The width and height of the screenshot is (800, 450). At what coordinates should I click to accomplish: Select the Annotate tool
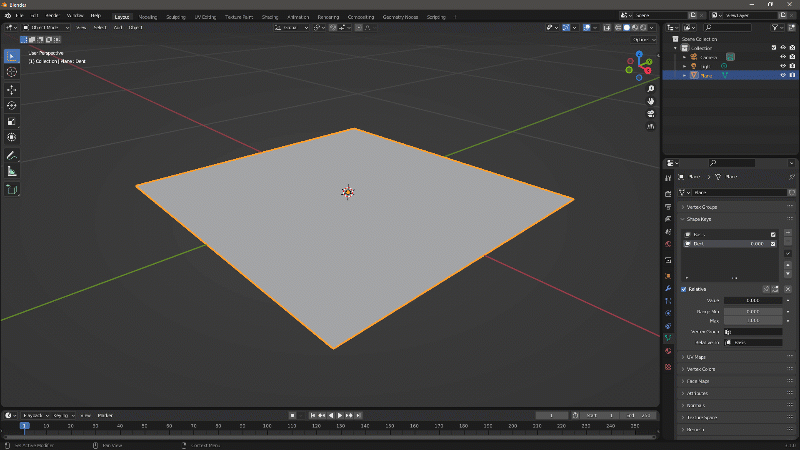(12, 155)
